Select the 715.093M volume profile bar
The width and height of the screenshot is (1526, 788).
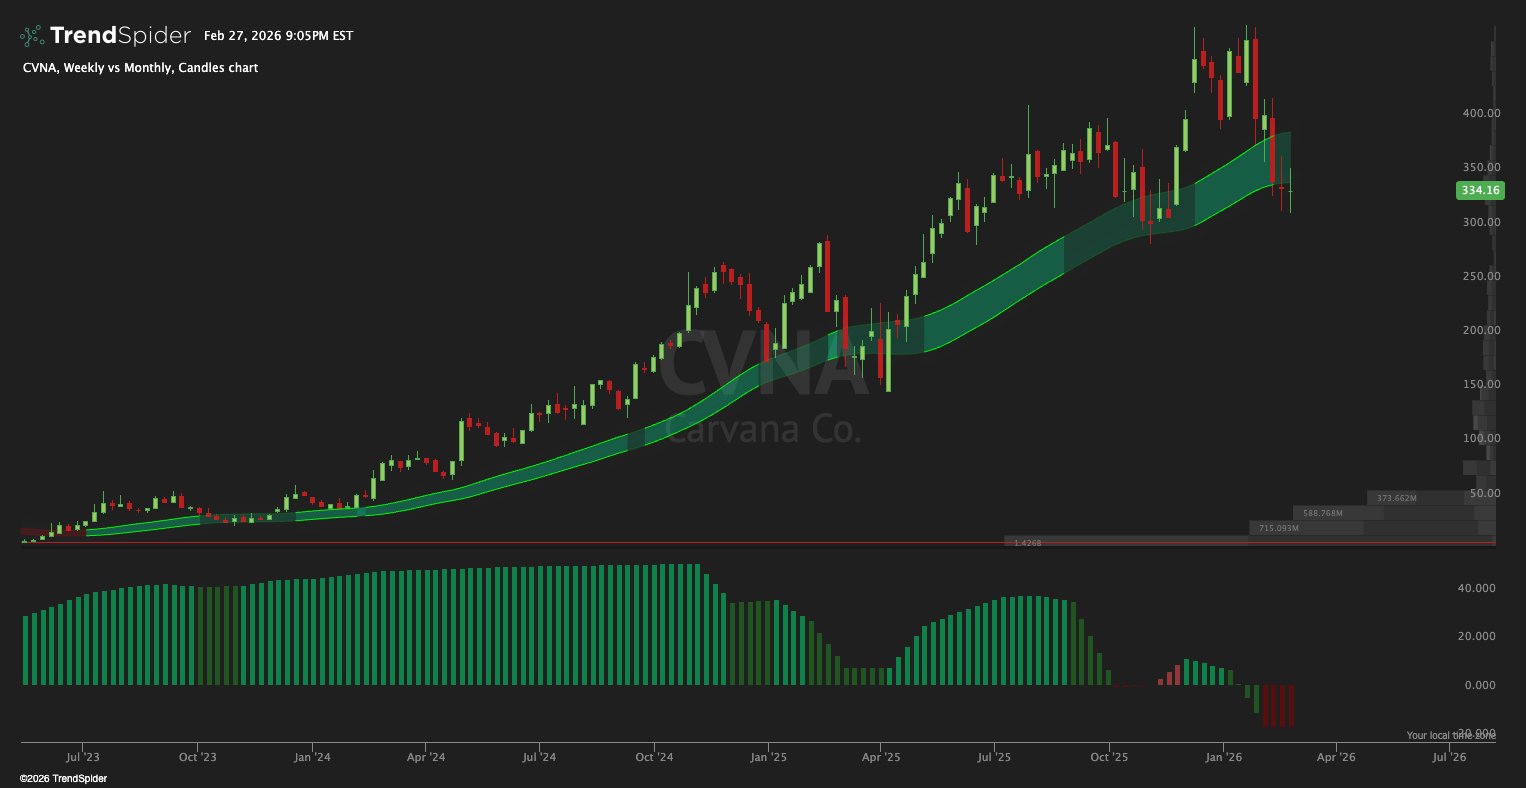coord(1372,528)
